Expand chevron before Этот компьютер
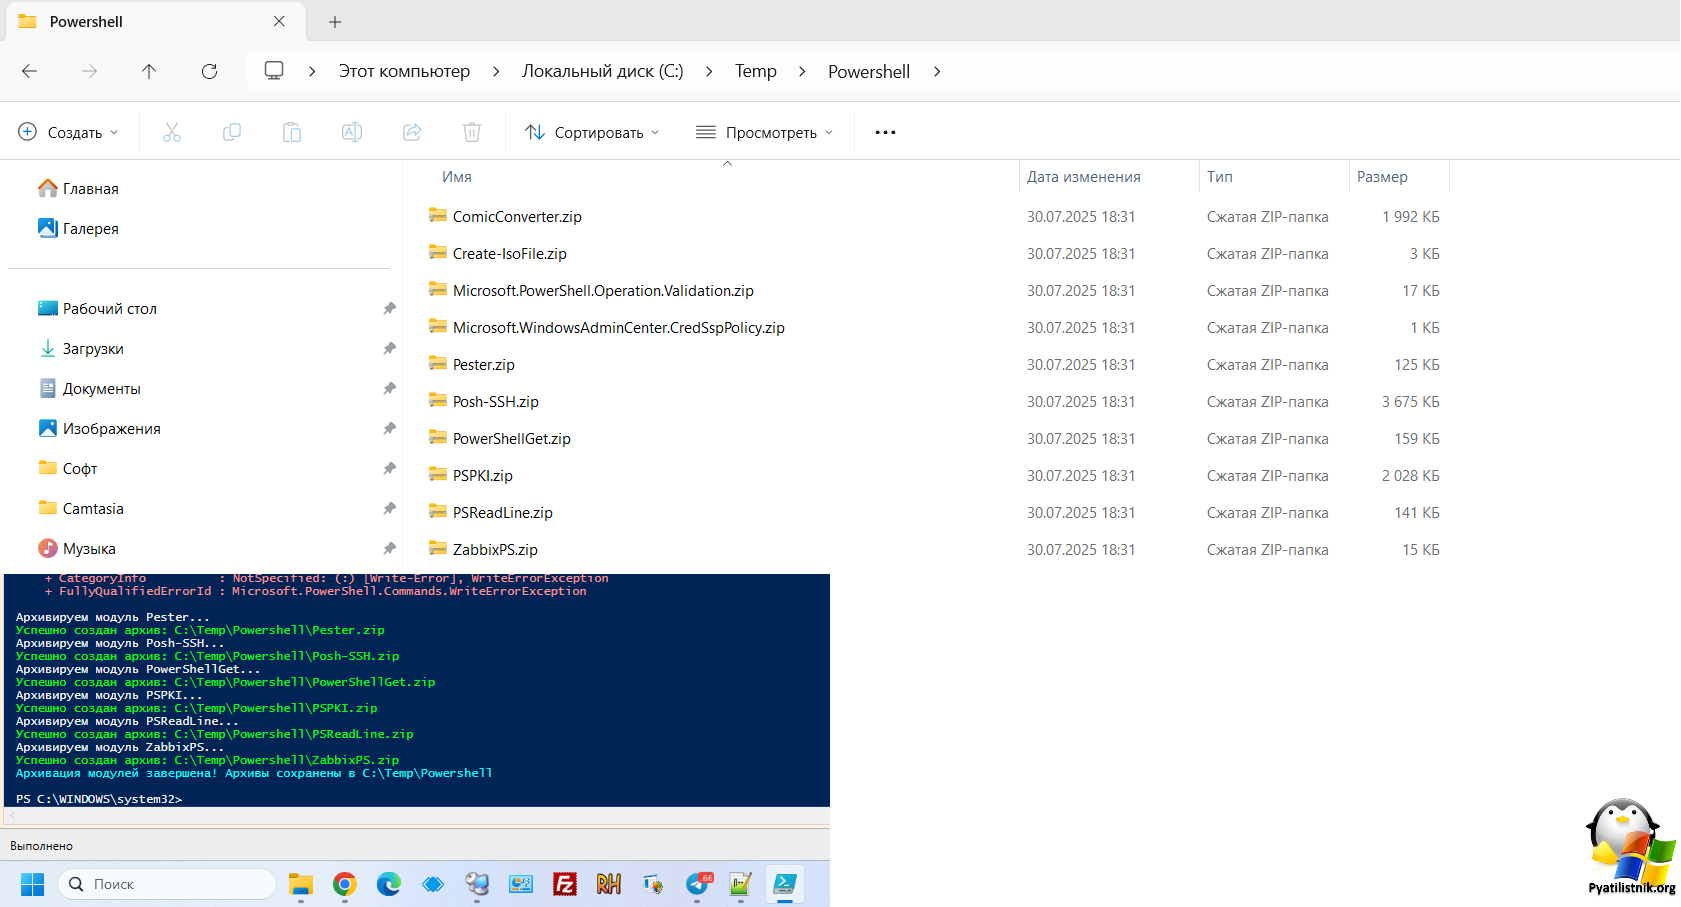This screenshot has height=907, width=1681. (x=312, y=71)
